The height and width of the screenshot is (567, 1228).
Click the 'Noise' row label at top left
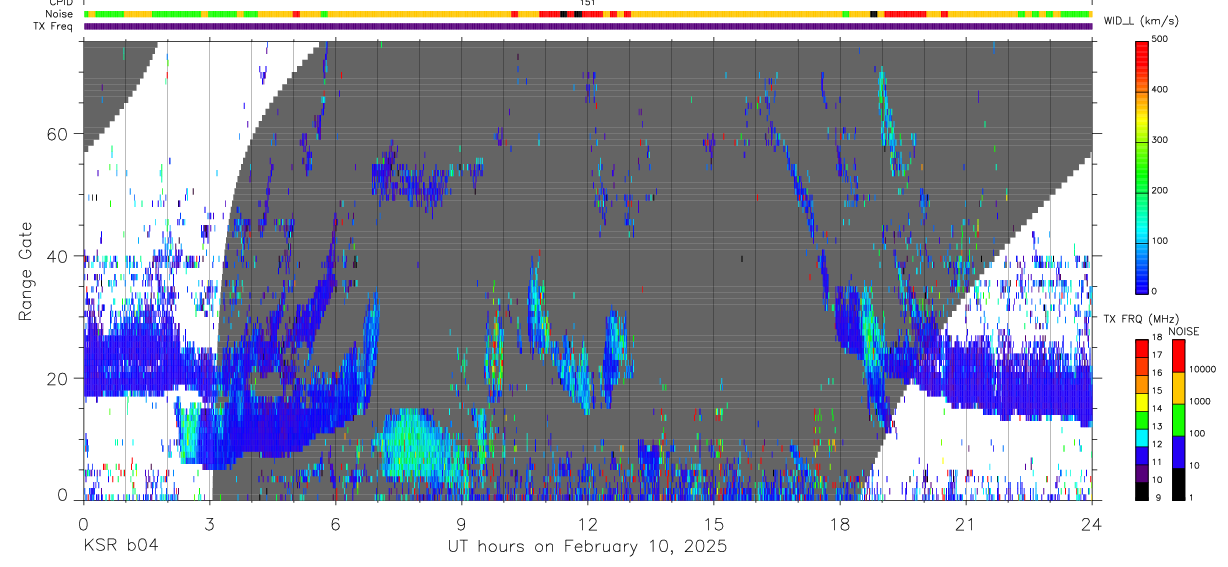(60, 14)
